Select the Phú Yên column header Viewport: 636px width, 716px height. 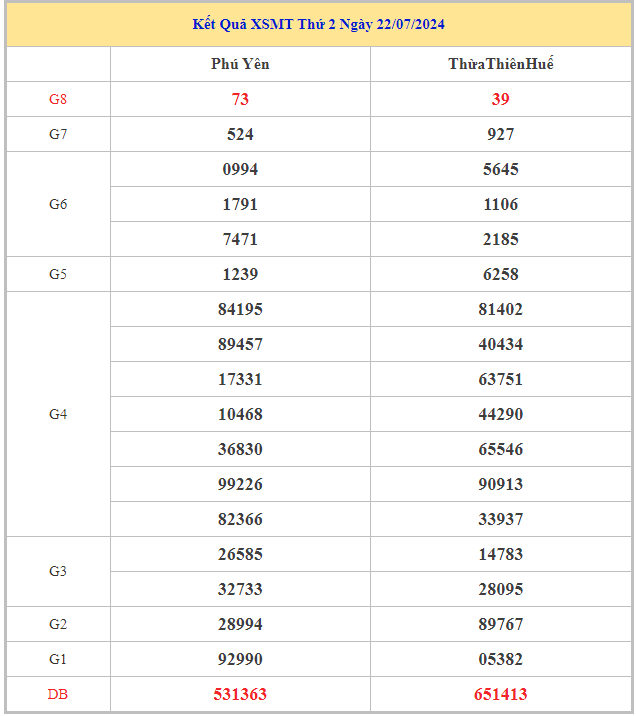click(240, 64)
